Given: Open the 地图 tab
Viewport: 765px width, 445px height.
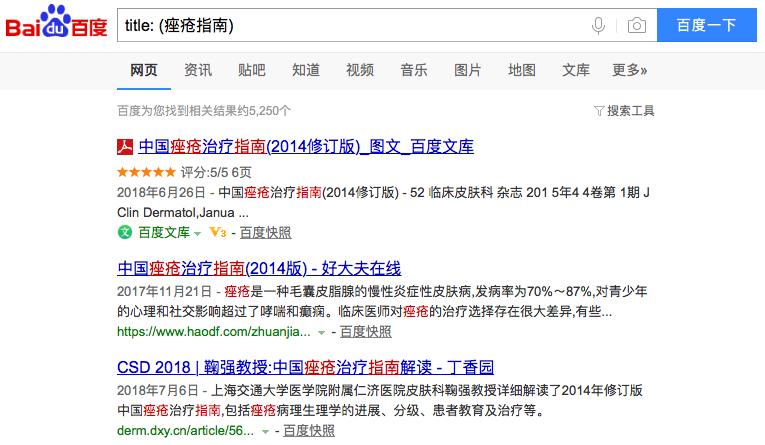Looking at the screenshot, I should 522,70.
